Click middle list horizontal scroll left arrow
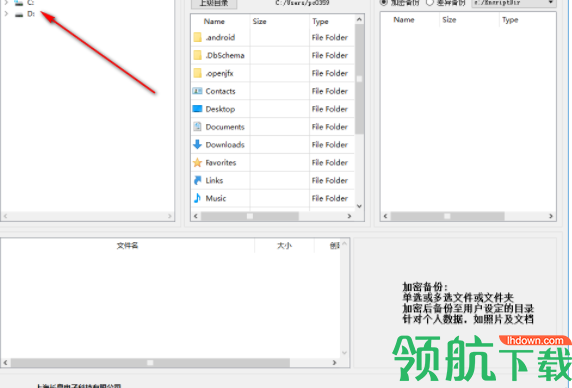572x388 pixels. point(196,216)
